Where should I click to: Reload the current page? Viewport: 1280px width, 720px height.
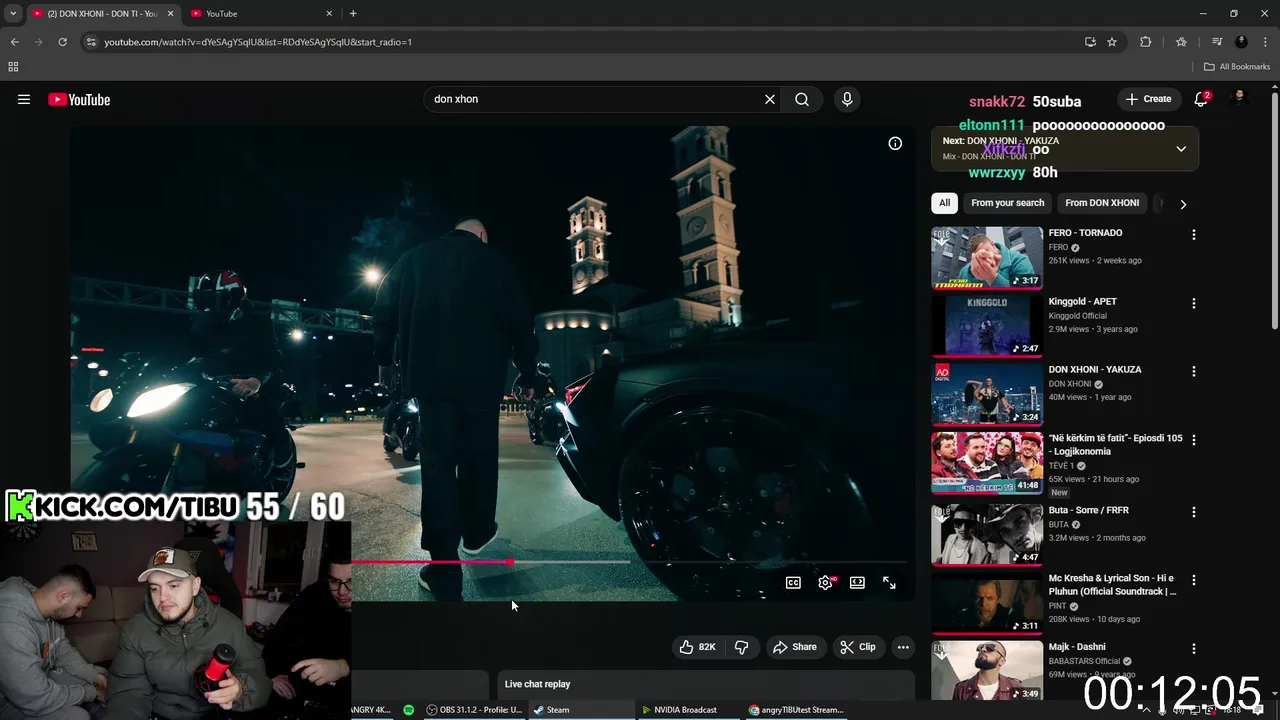[62, 42]
